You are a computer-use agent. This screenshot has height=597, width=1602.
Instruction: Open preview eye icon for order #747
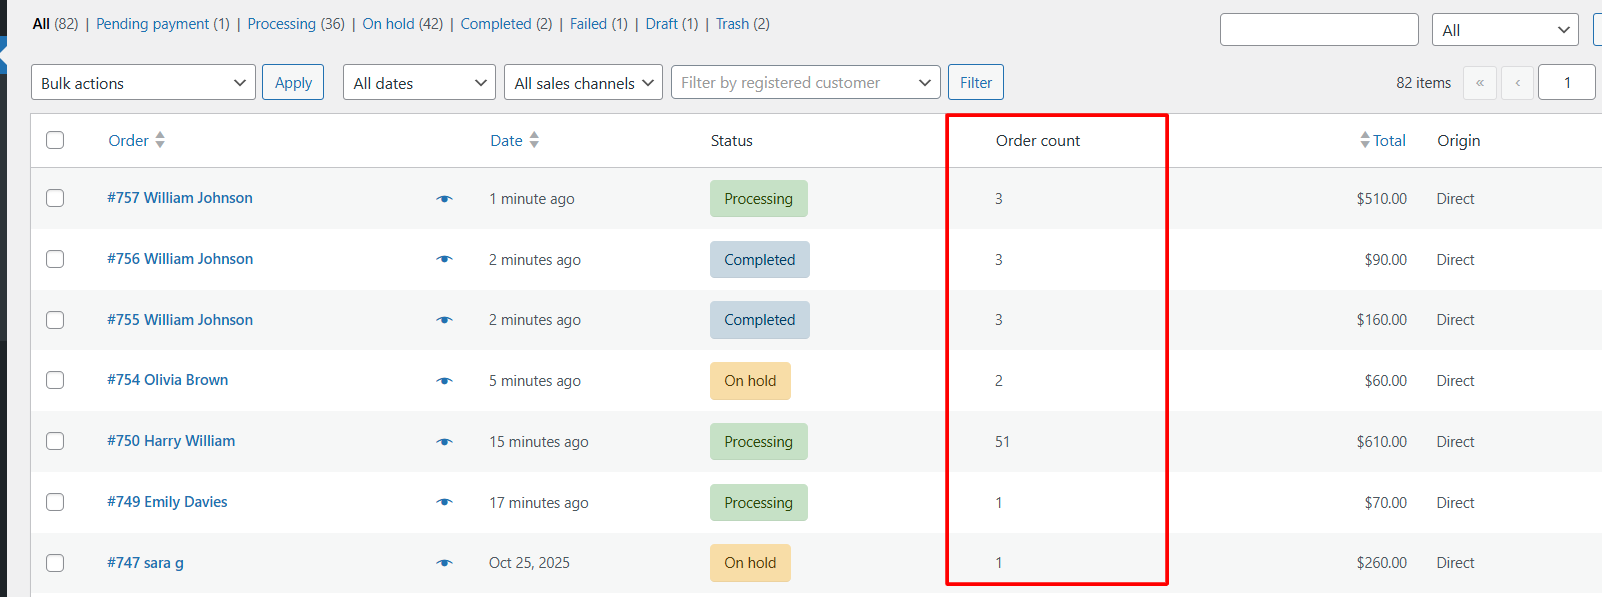444,563
